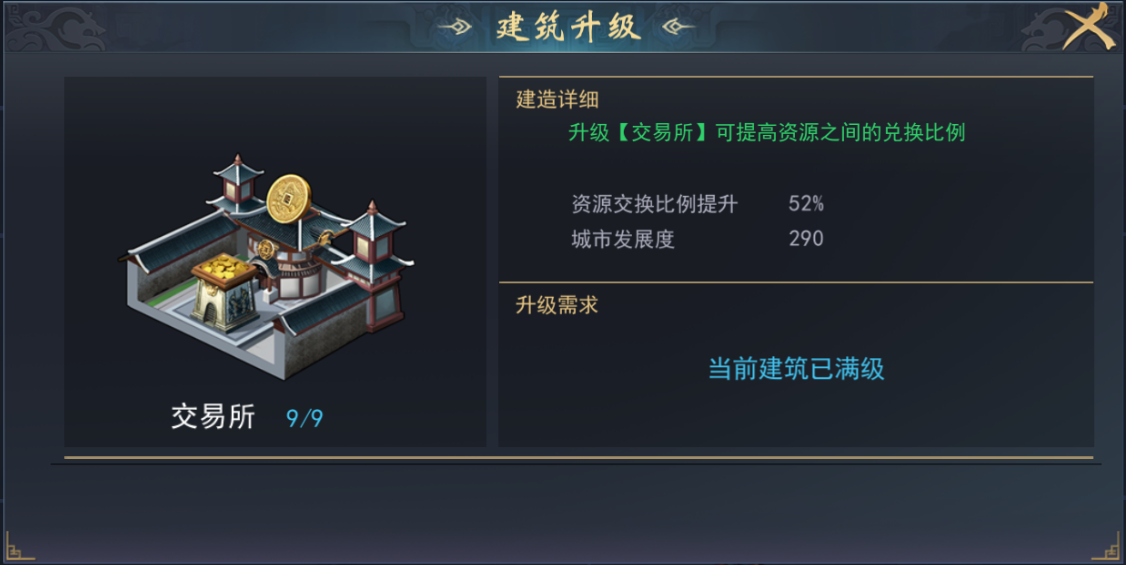
Task: Click the left pagoda tower of building
Action: [x=238, y=184]
